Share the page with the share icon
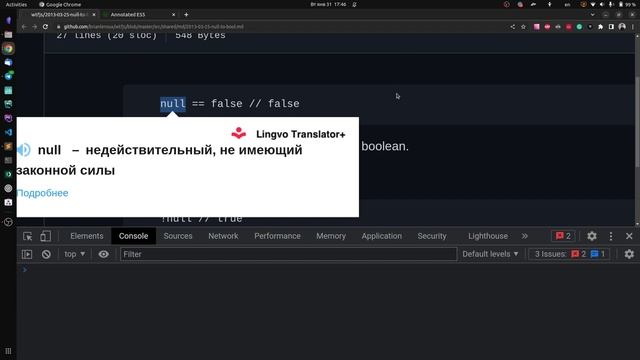Screen dimensions: 640x360 pyautogui.click(x=513, y=27)
